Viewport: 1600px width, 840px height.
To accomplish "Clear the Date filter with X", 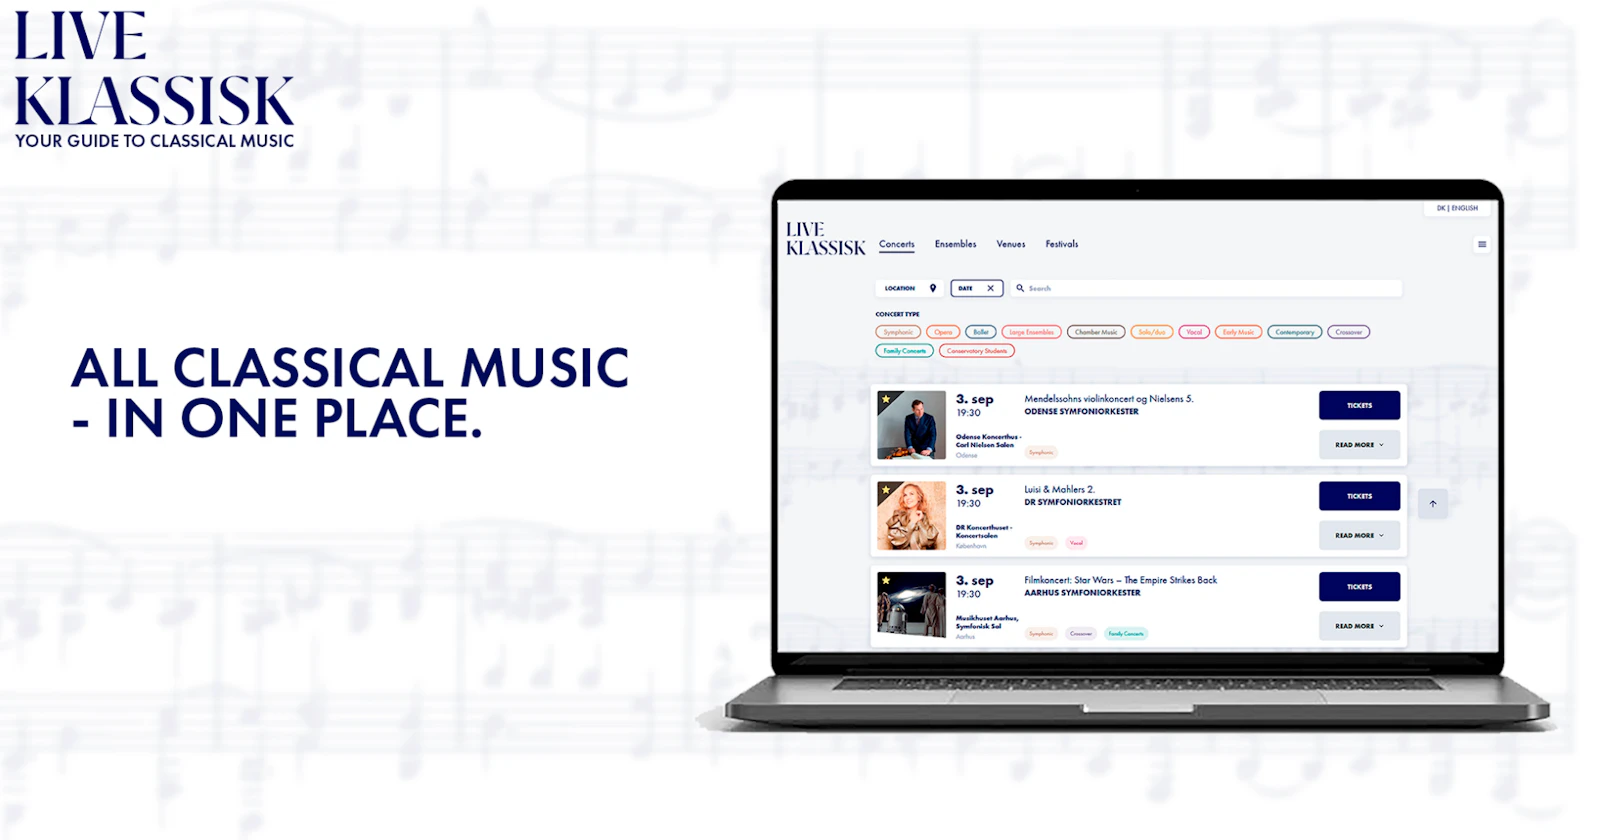I will [991, 288].
